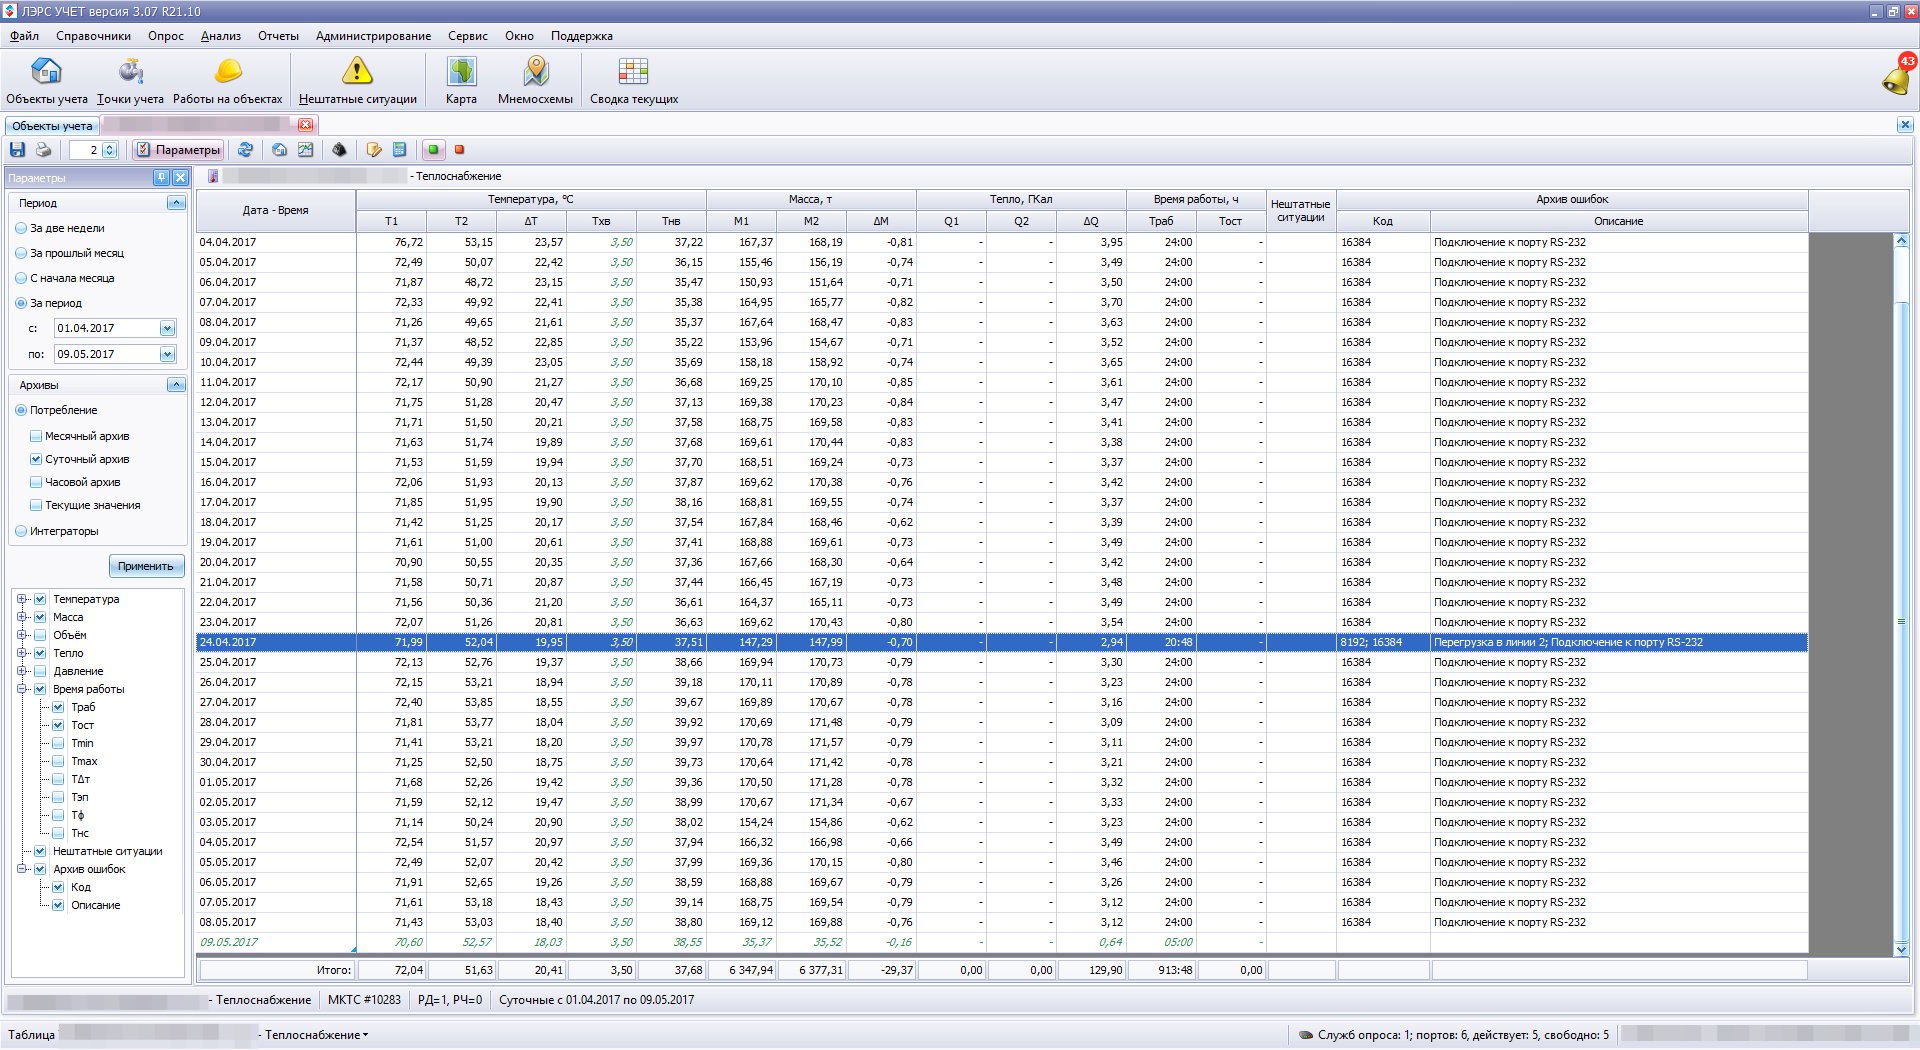Open the chart graph icon
Viewport: 1920px width, 1050px height.
pyautogui.click(x=305, y=150)
